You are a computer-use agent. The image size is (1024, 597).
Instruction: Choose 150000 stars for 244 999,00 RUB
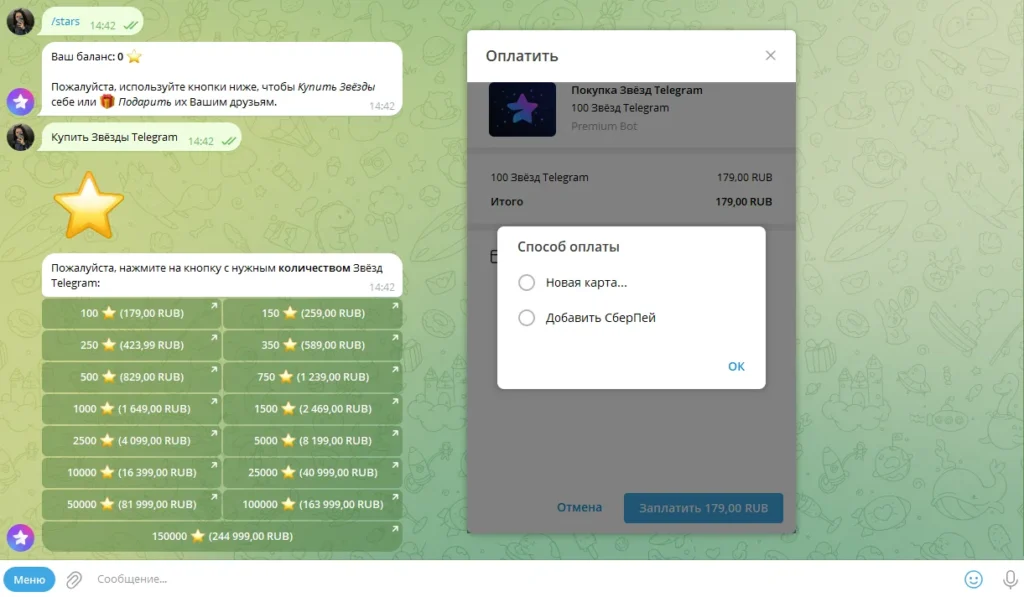click(222, 536)
